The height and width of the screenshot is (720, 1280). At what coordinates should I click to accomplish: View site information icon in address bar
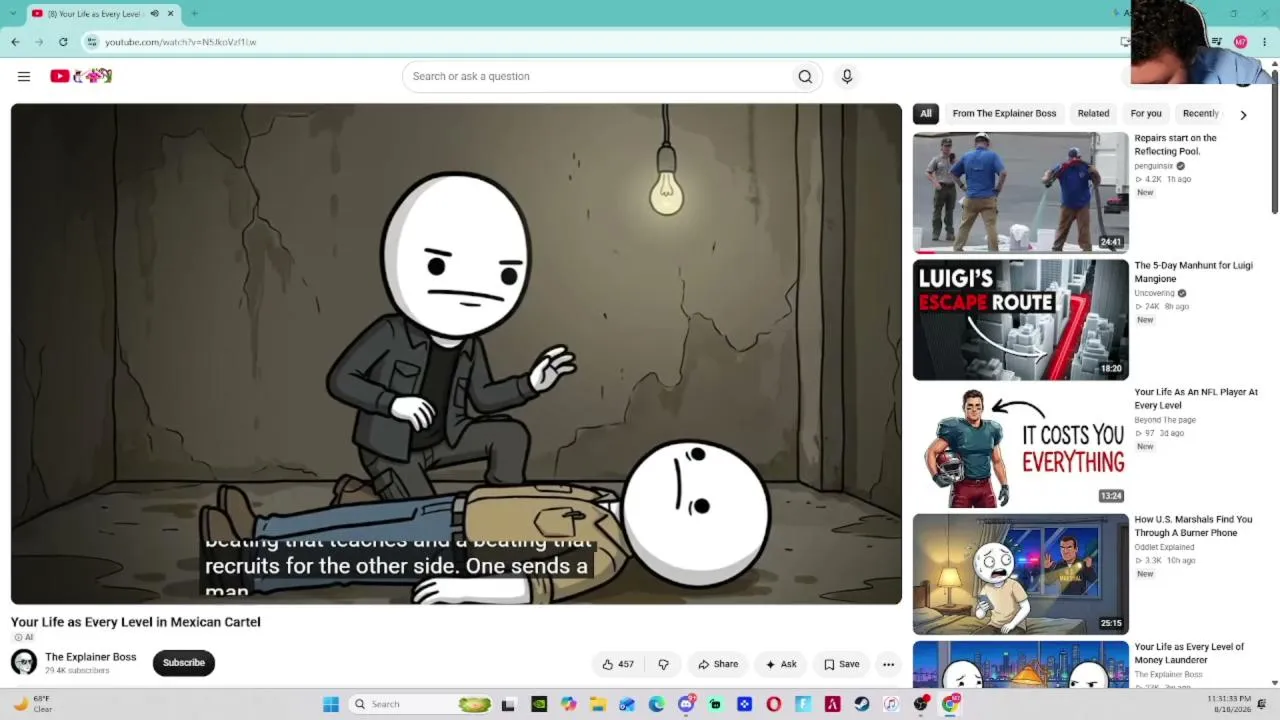(92, 42)
